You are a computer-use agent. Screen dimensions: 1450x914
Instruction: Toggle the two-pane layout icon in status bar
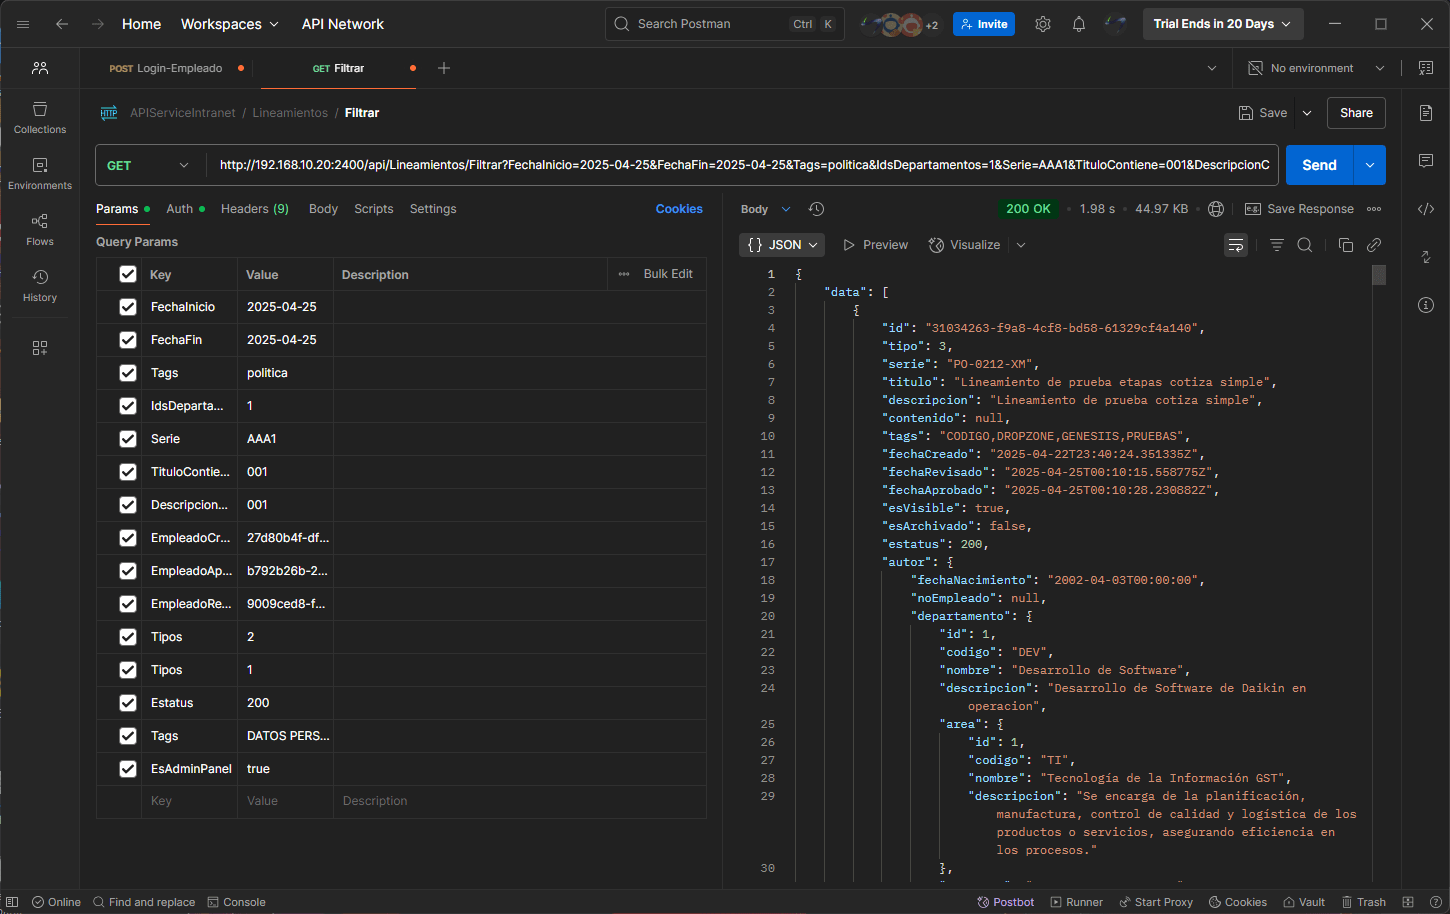(1408, 902)
